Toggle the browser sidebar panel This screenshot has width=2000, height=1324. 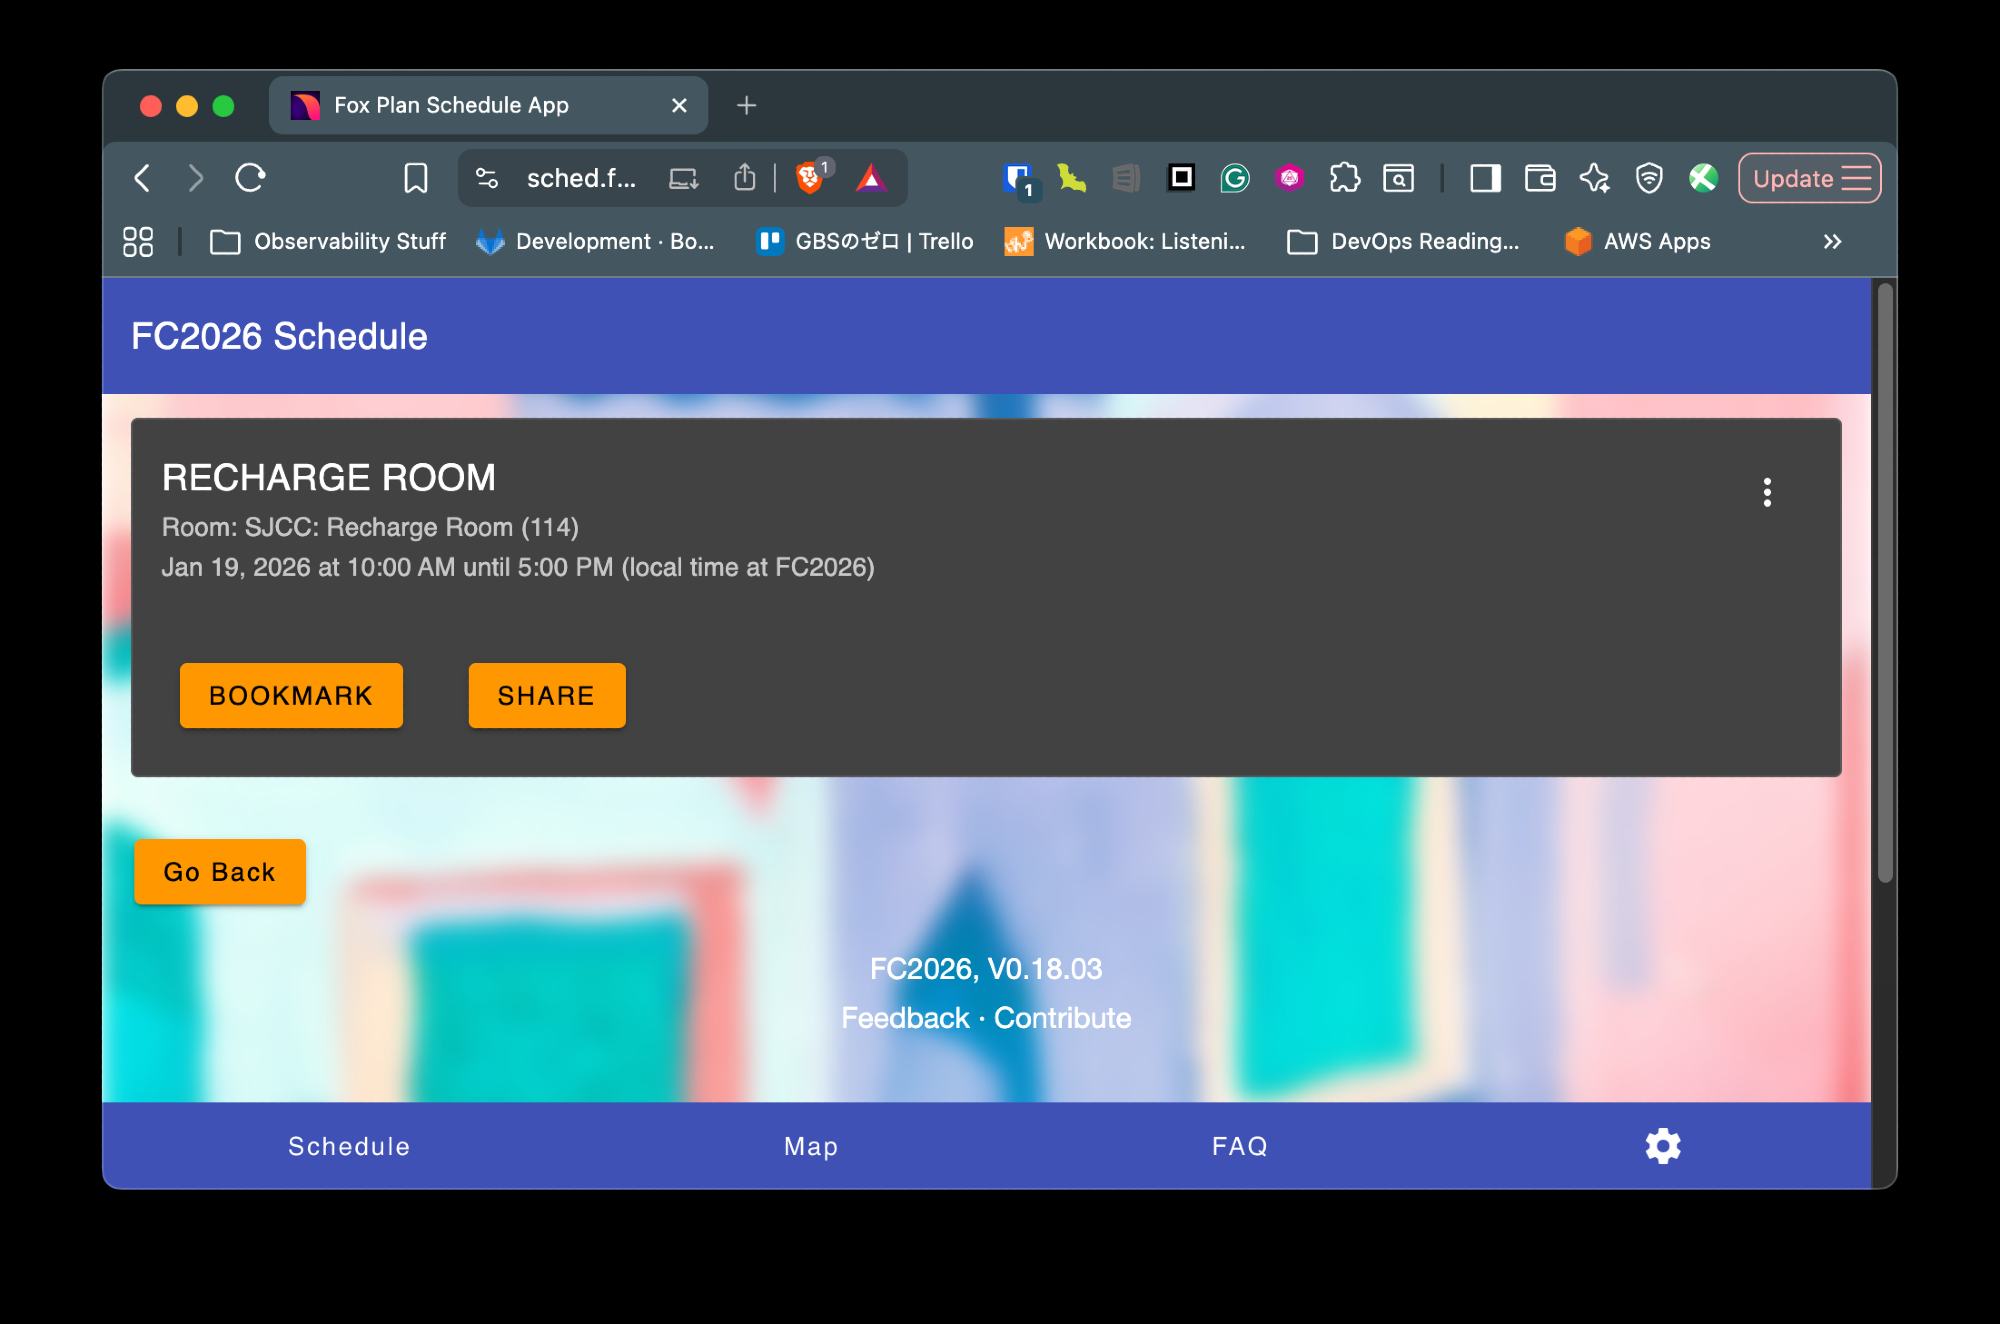(1485, 179)
